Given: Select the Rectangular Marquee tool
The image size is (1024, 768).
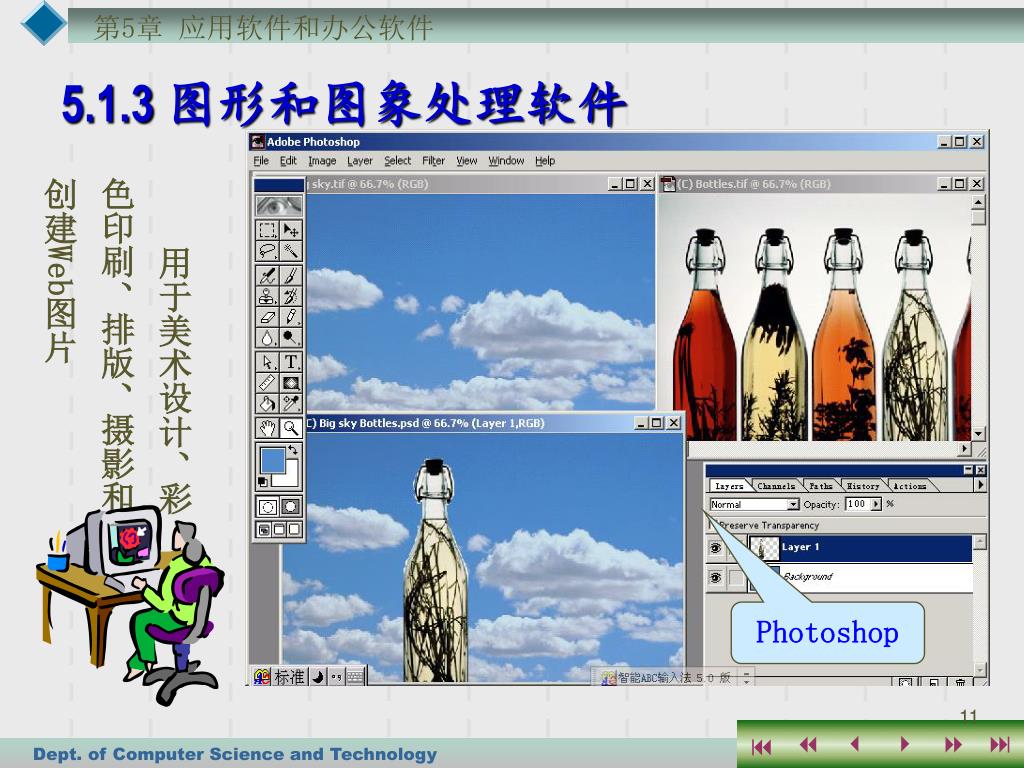Looking at the screenshot, I should pyautogui.click(x=267, y=231).
